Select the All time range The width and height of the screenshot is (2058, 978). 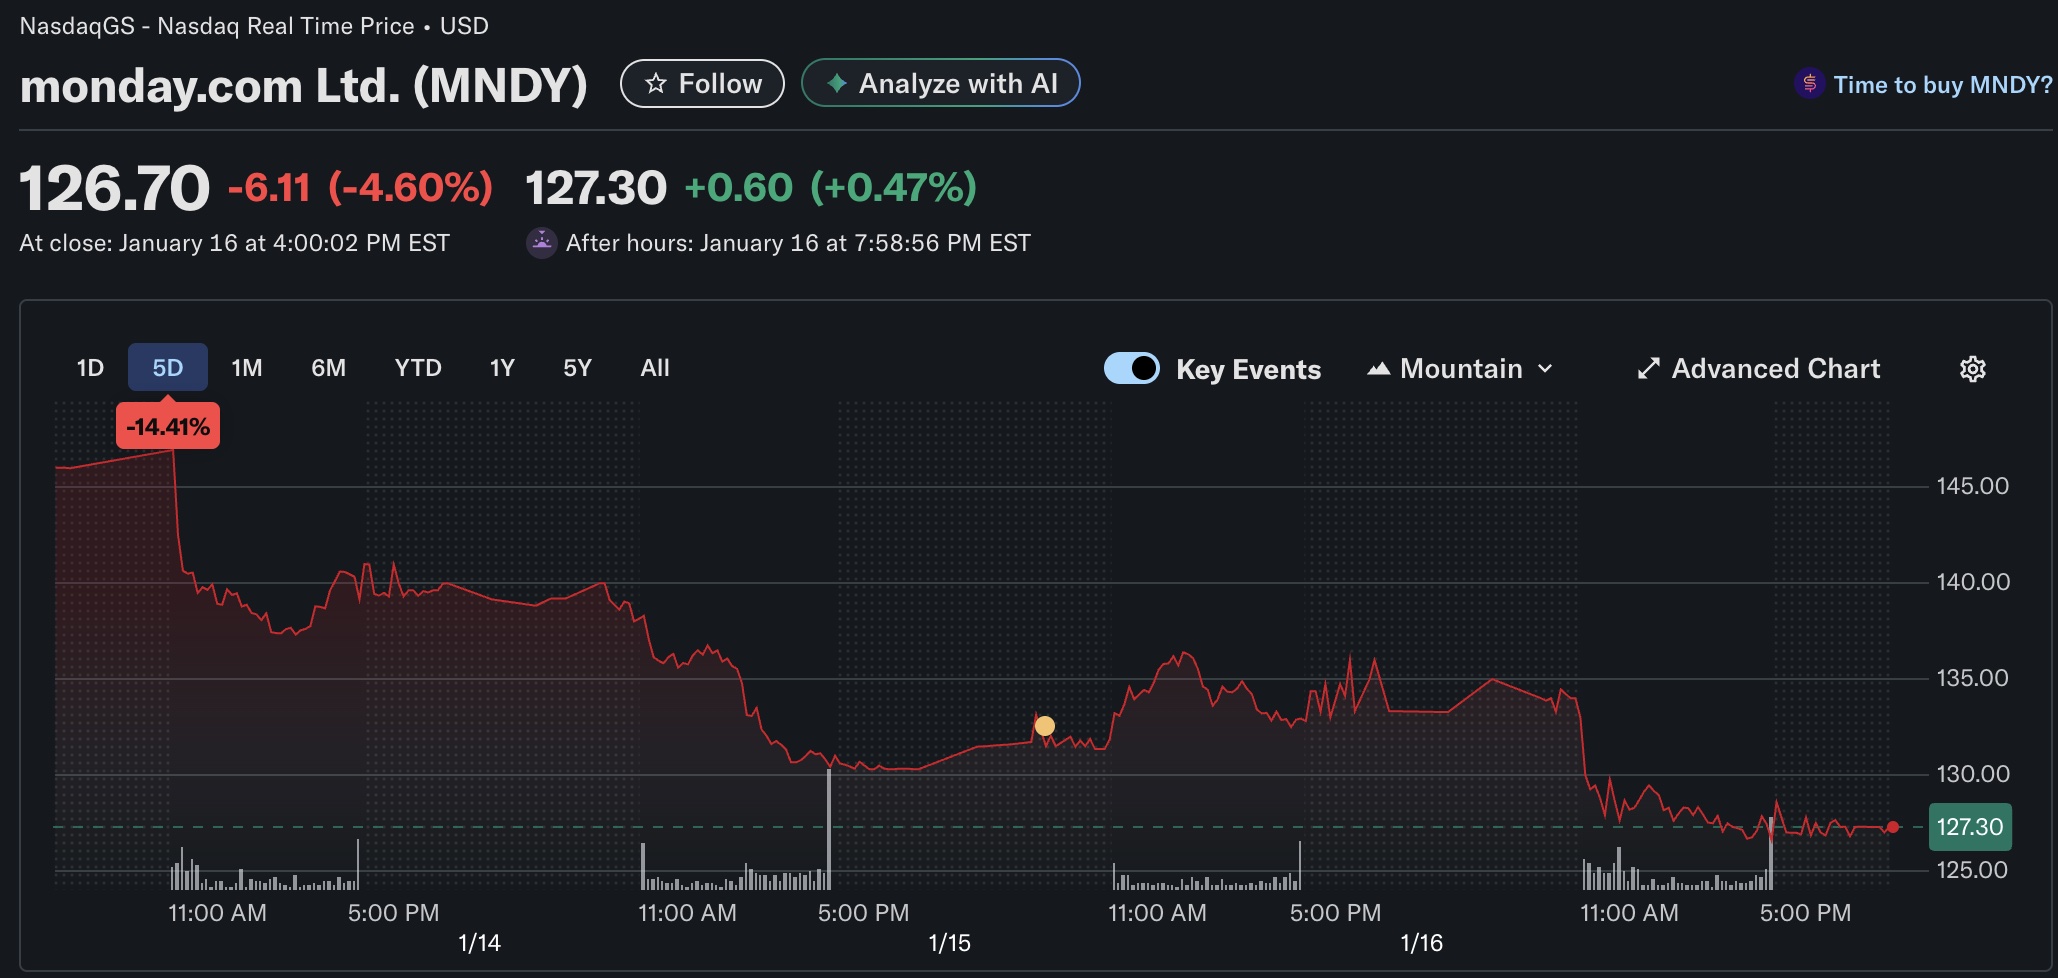click(655, 368)
